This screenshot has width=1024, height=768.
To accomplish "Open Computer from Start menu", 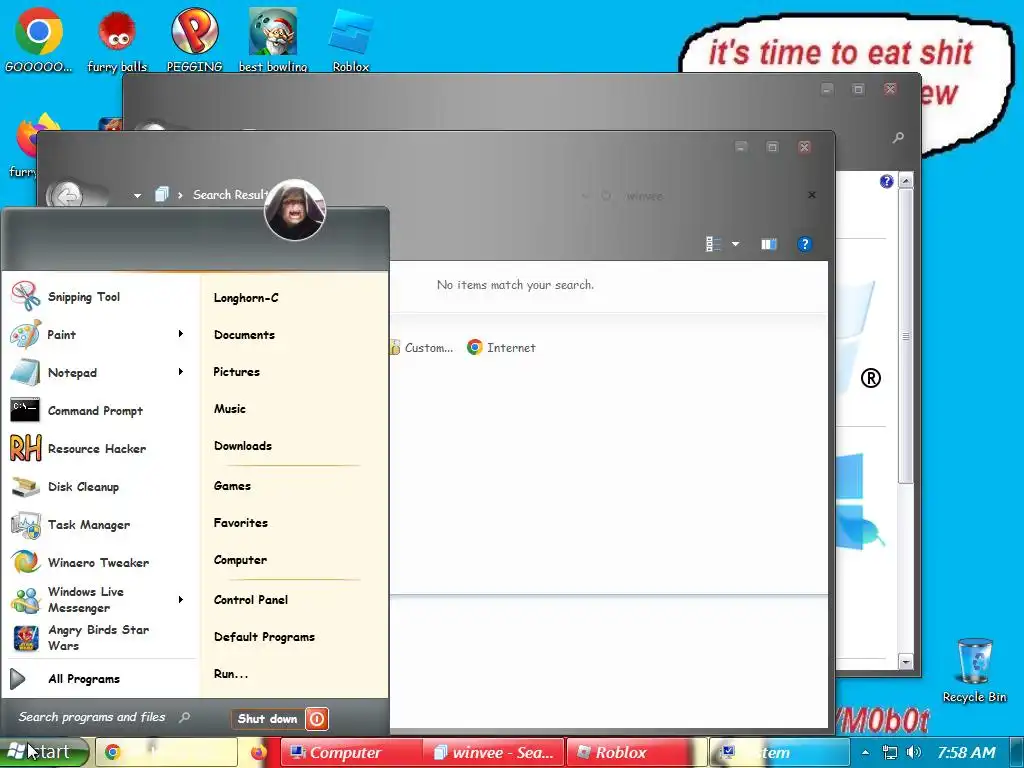I will click(x=240, y=560).
